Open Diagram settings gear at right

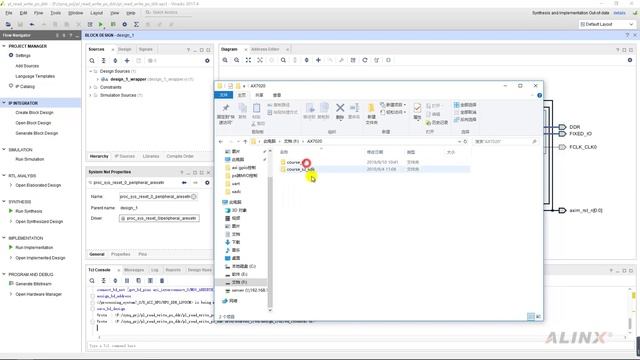click(630, 60)
